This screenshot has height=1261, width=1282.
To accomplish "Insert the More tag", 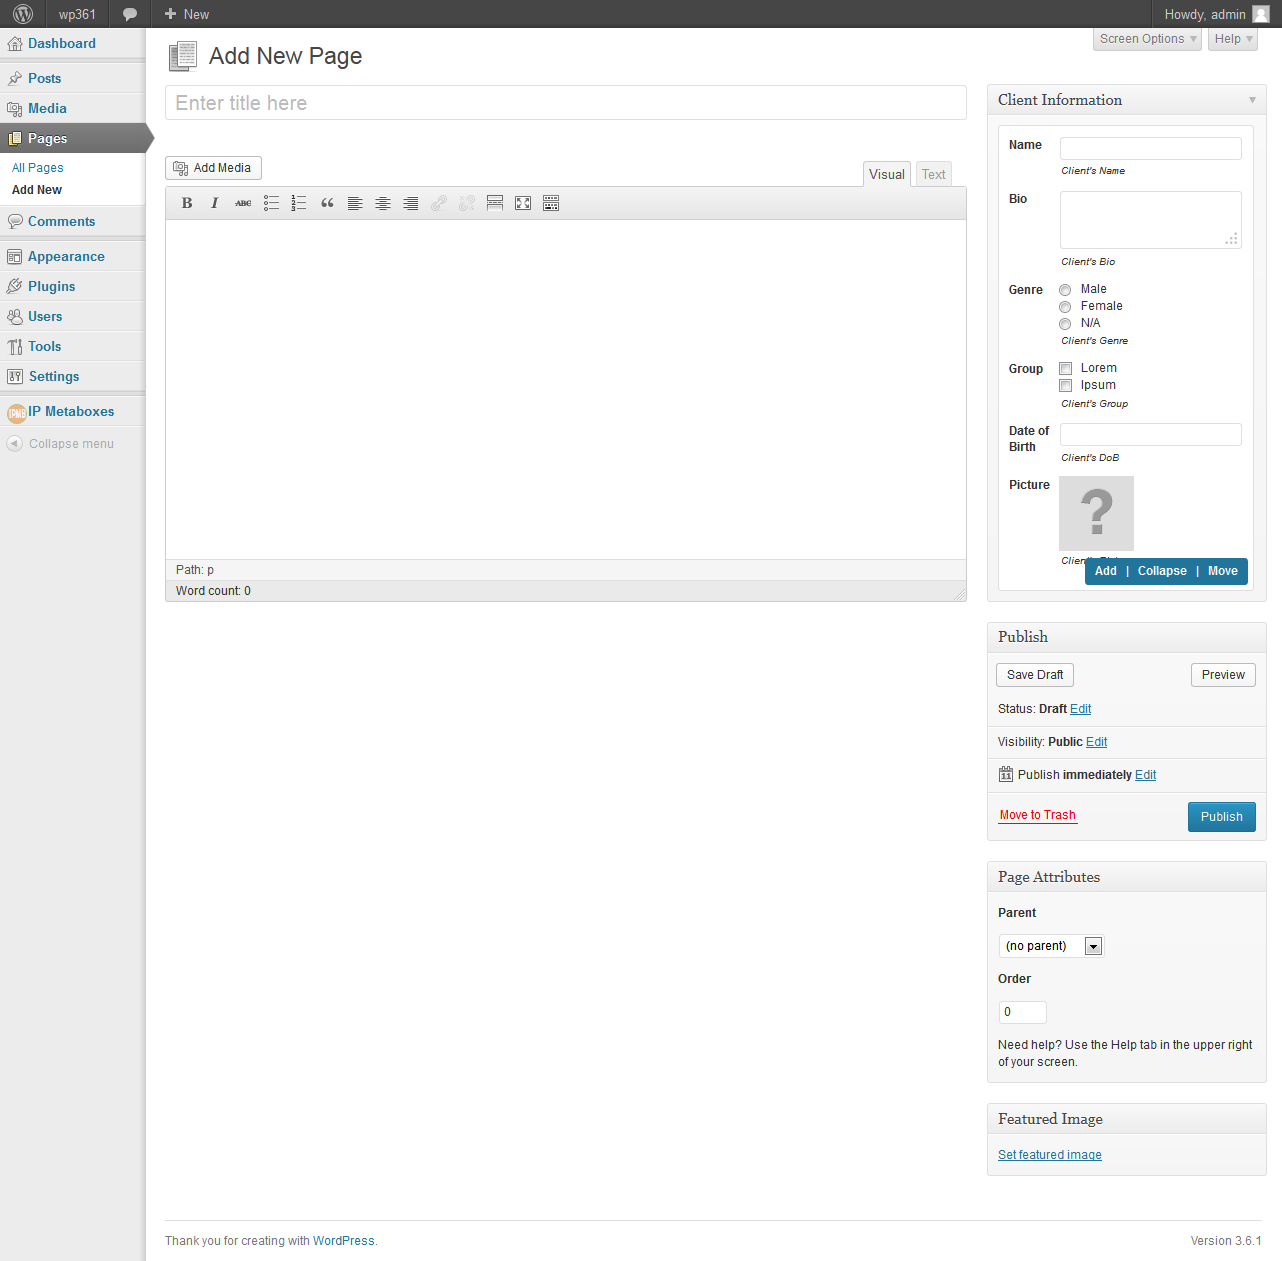I will click(x=495, y=203).
